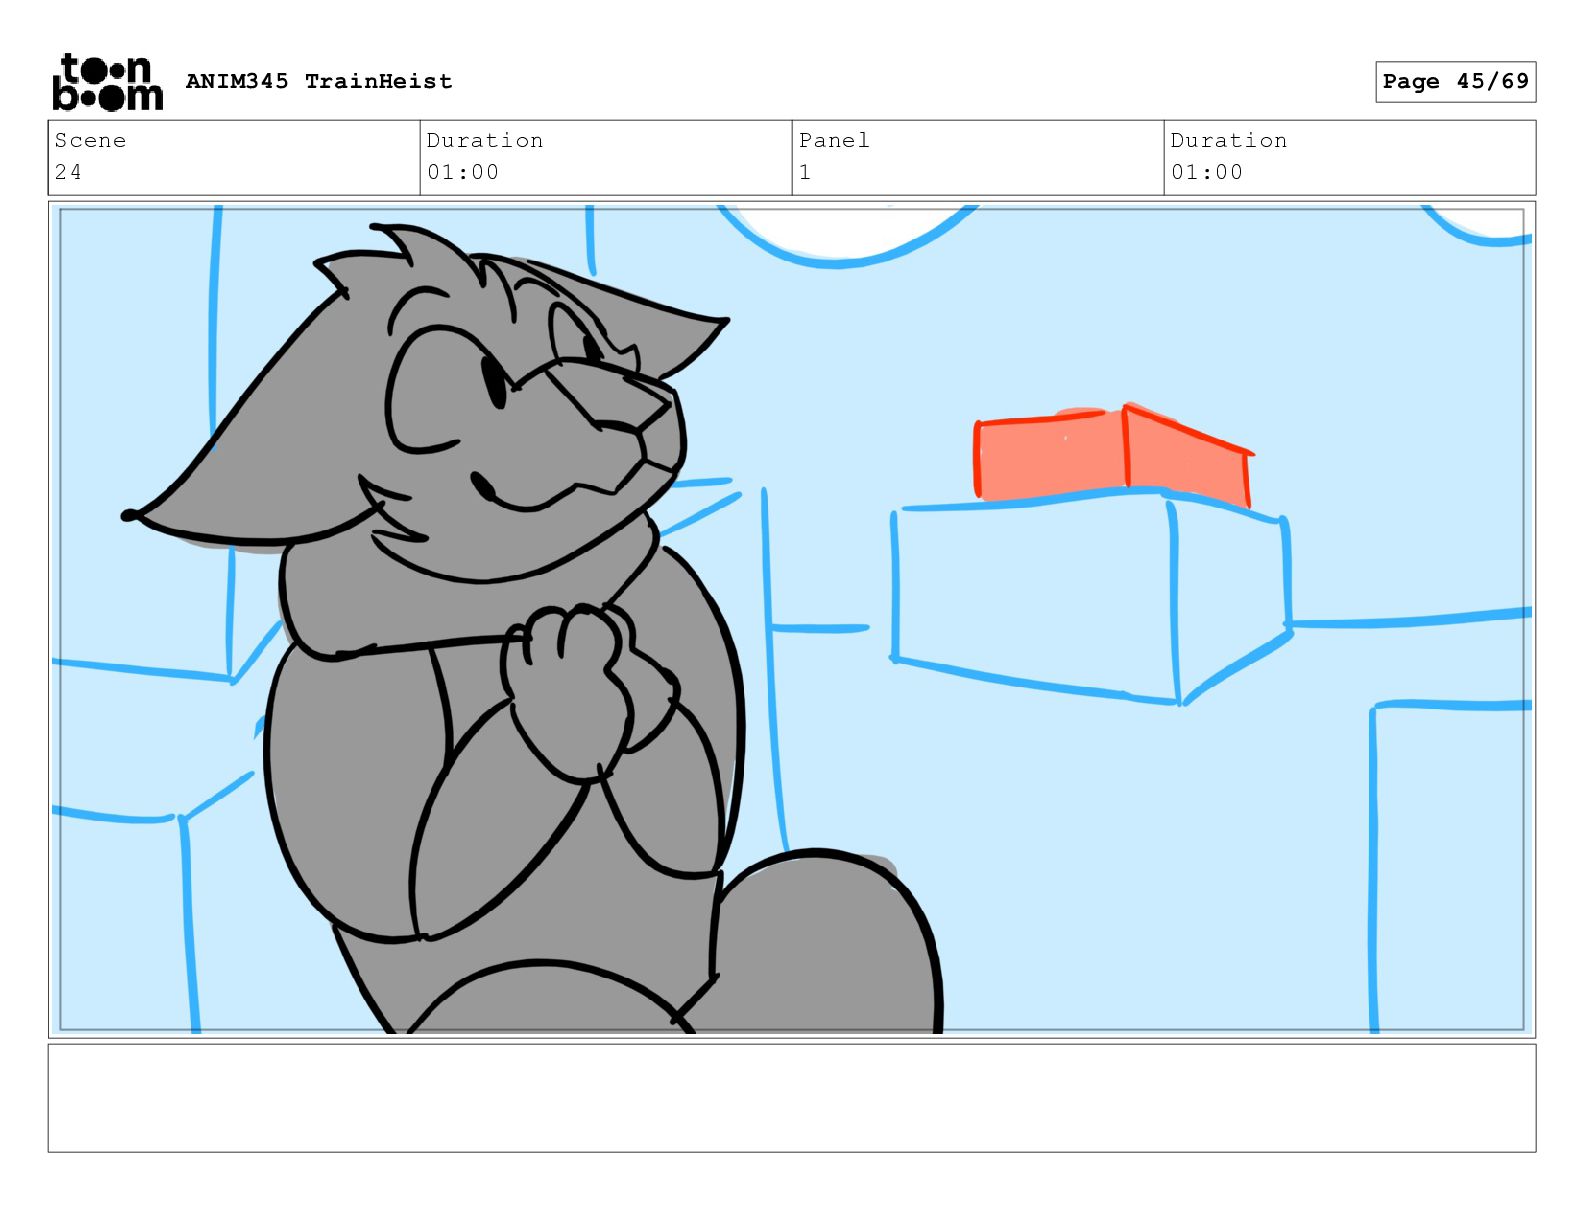Screen dimensions: 1584x1224
Task: Click the empty notes box below the panel
Action: [792, 1098]
